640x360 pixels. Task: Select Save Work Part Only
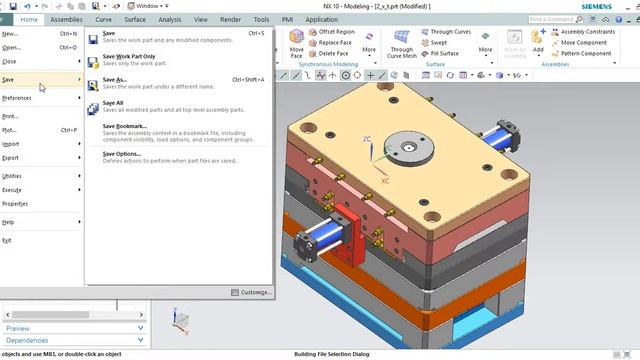[178, 60]
